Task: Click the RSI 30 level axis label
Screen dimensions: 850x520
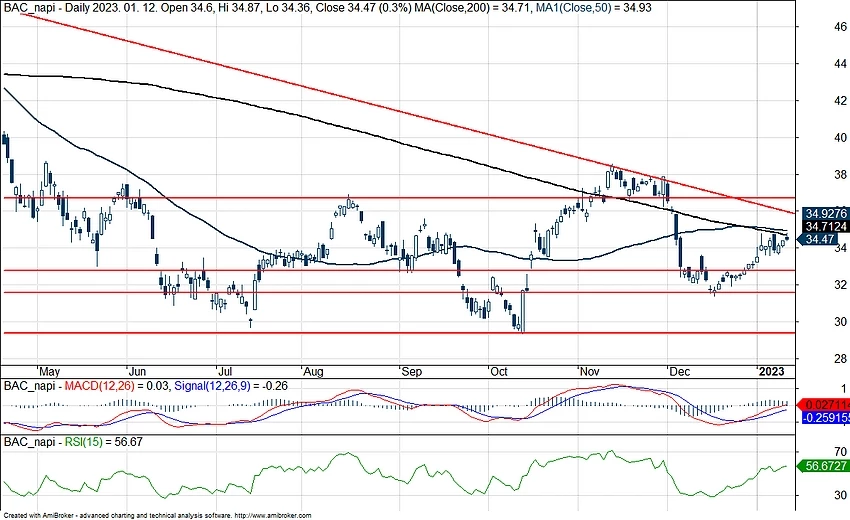Action: pos(840,495)
